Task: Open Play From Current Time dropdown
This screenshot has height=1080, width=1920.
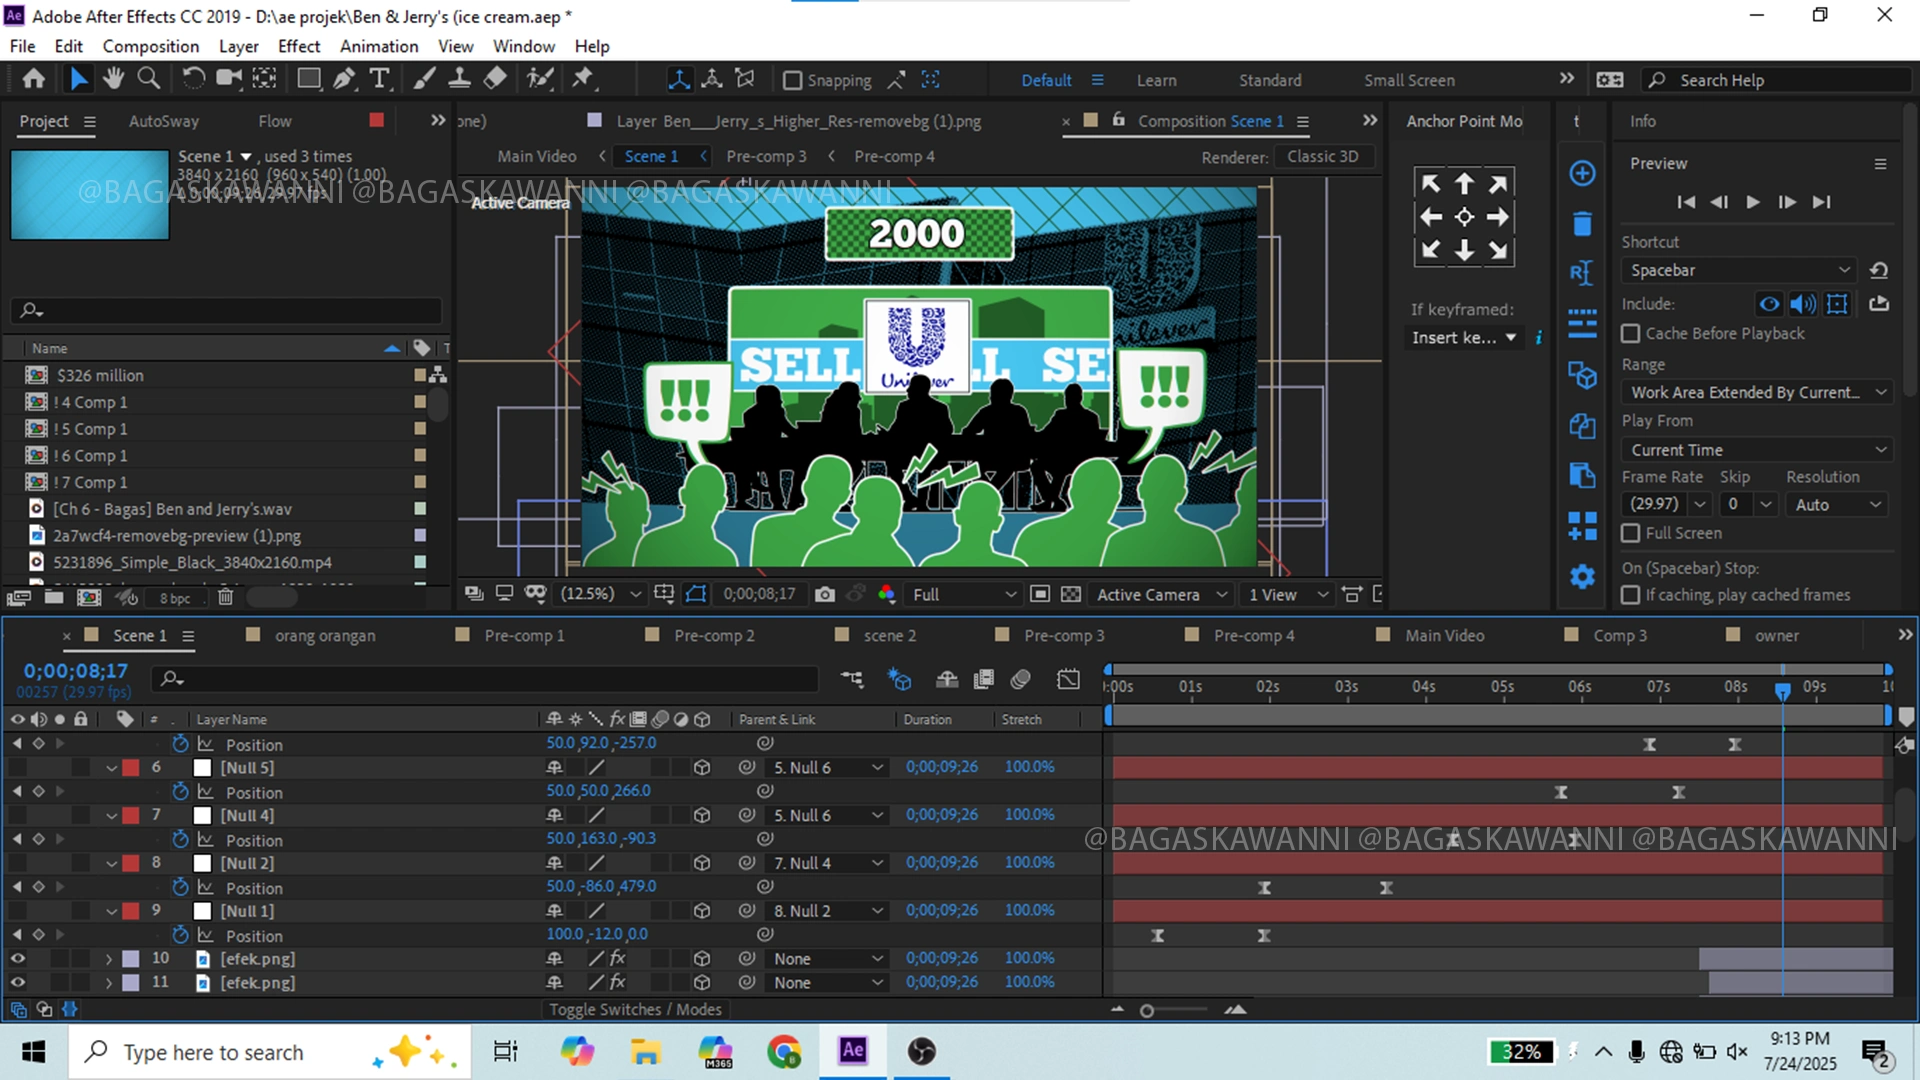Action: [1757, 450]
